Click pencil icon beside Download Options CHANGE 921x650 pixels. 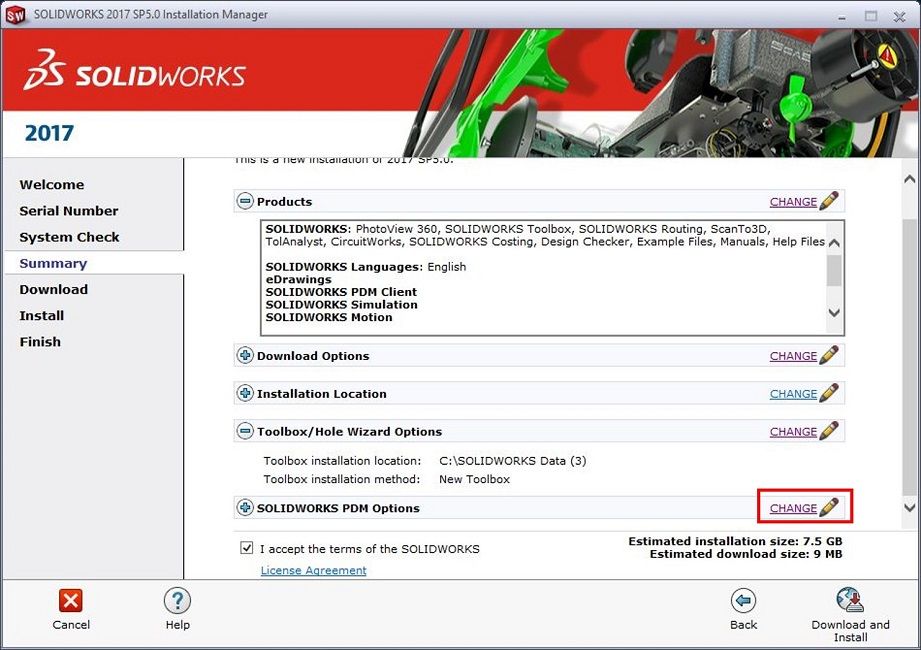(829, 356)
